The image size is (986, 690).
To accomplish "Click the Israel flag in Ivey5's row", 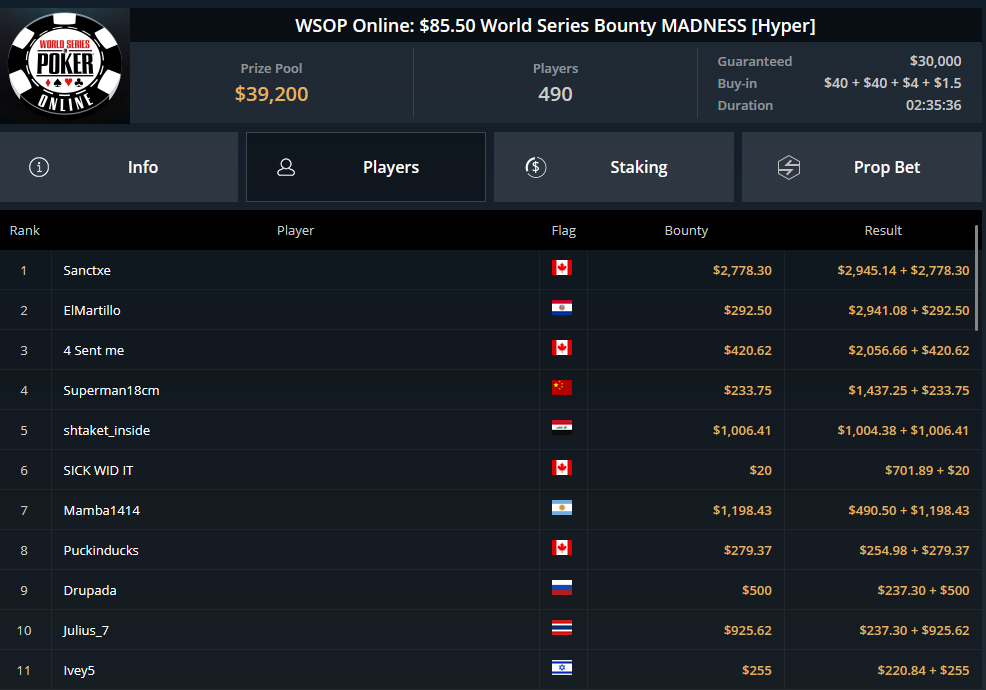I will pyautogui.click(x=562, y=668).
